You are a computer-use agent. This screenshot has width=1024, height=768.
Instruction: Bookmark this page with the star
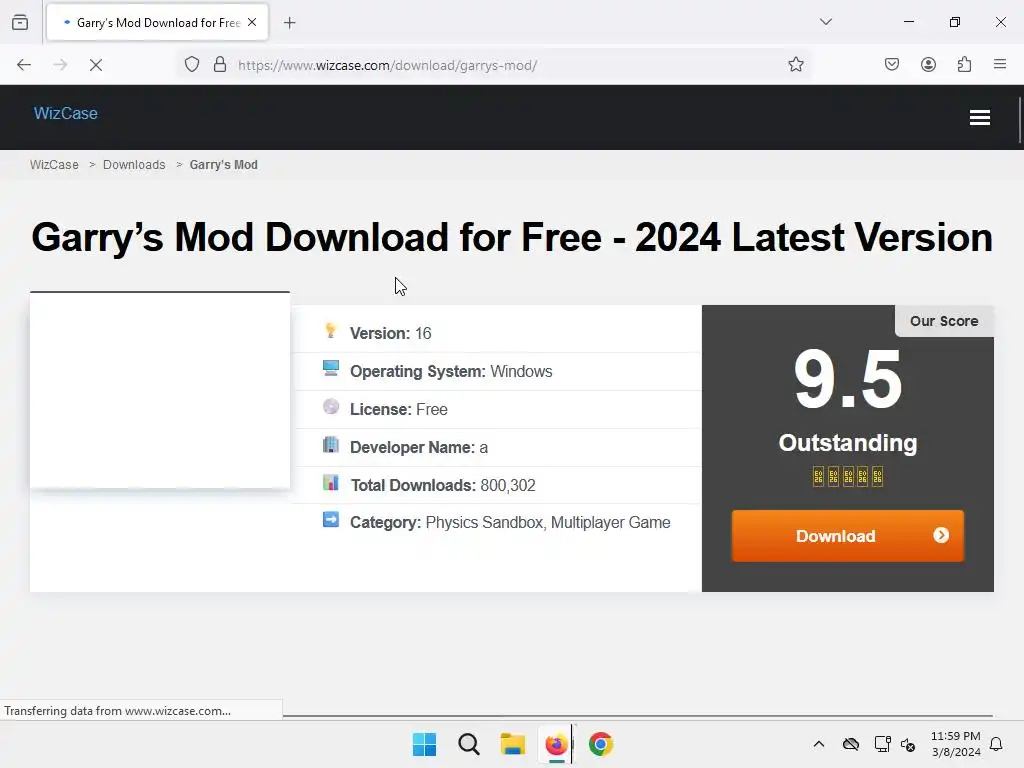[795, 65]
